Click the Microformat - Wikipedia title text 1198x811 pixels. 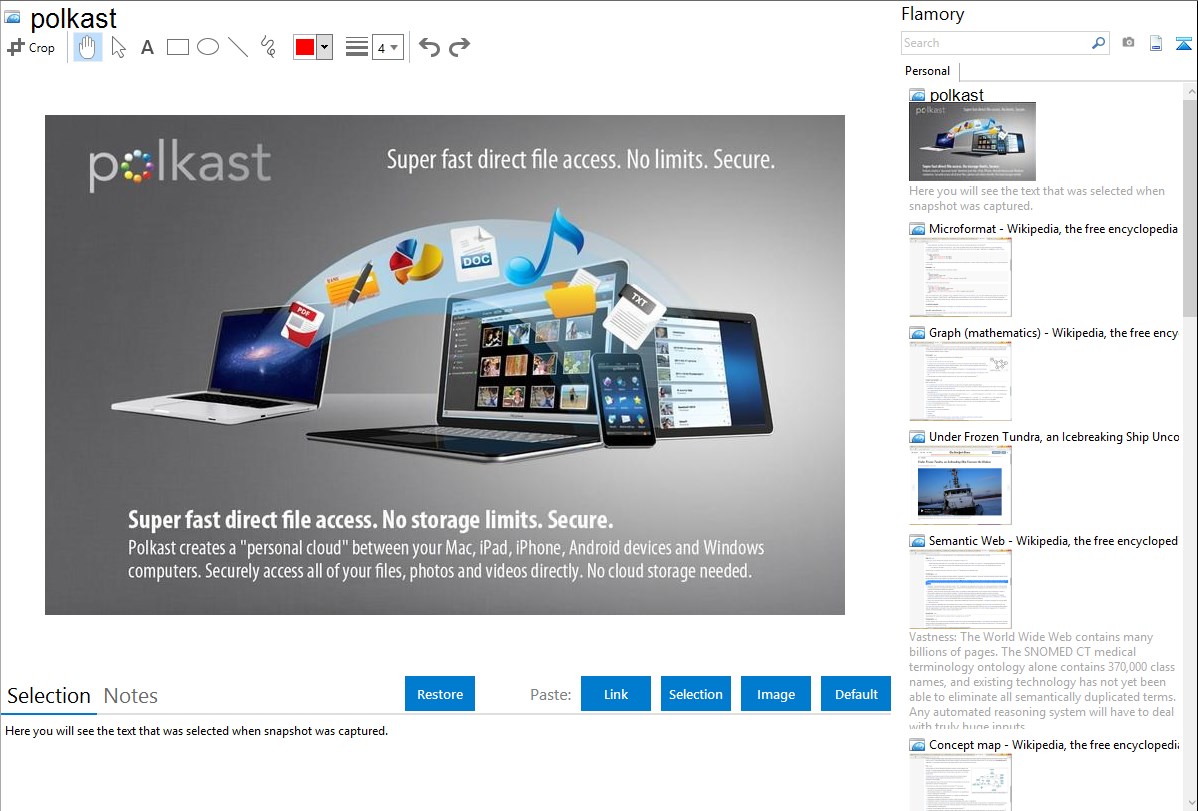coord(1054,229)
